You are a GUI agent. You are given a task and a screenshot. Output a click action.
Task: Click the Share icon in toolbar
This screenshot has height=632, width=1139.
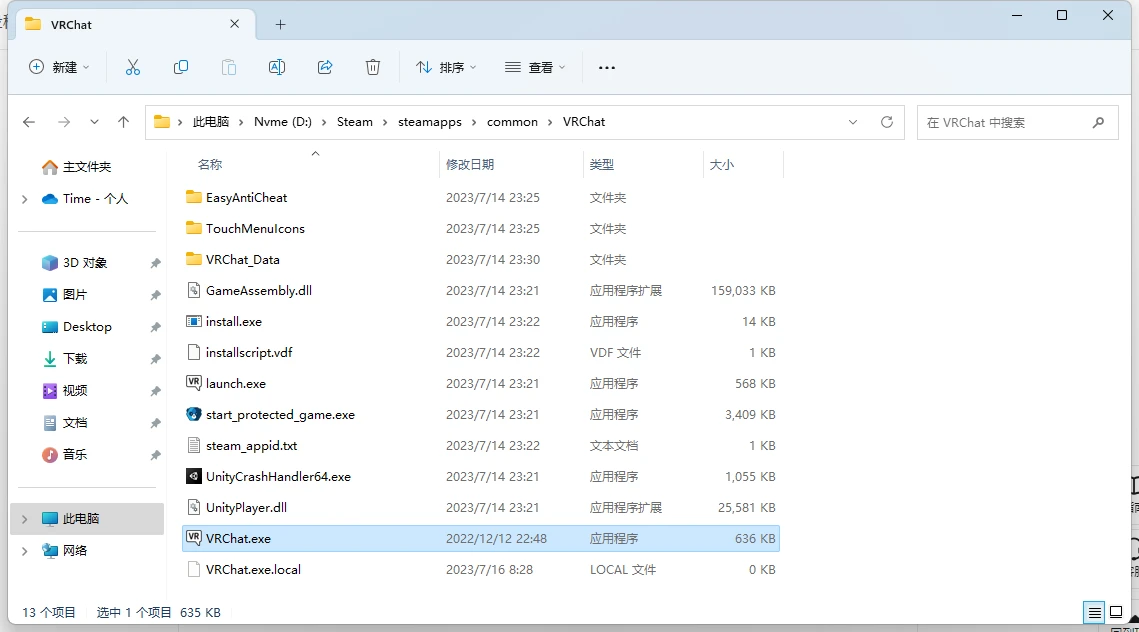coord(325,68)
